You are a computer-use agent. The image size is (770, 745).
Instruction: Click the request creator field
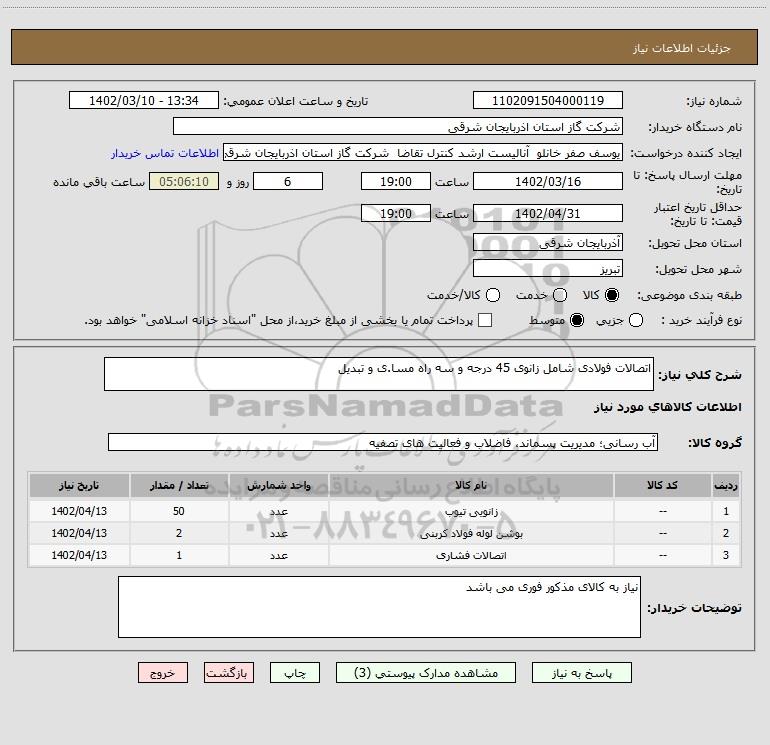[423, 152]
